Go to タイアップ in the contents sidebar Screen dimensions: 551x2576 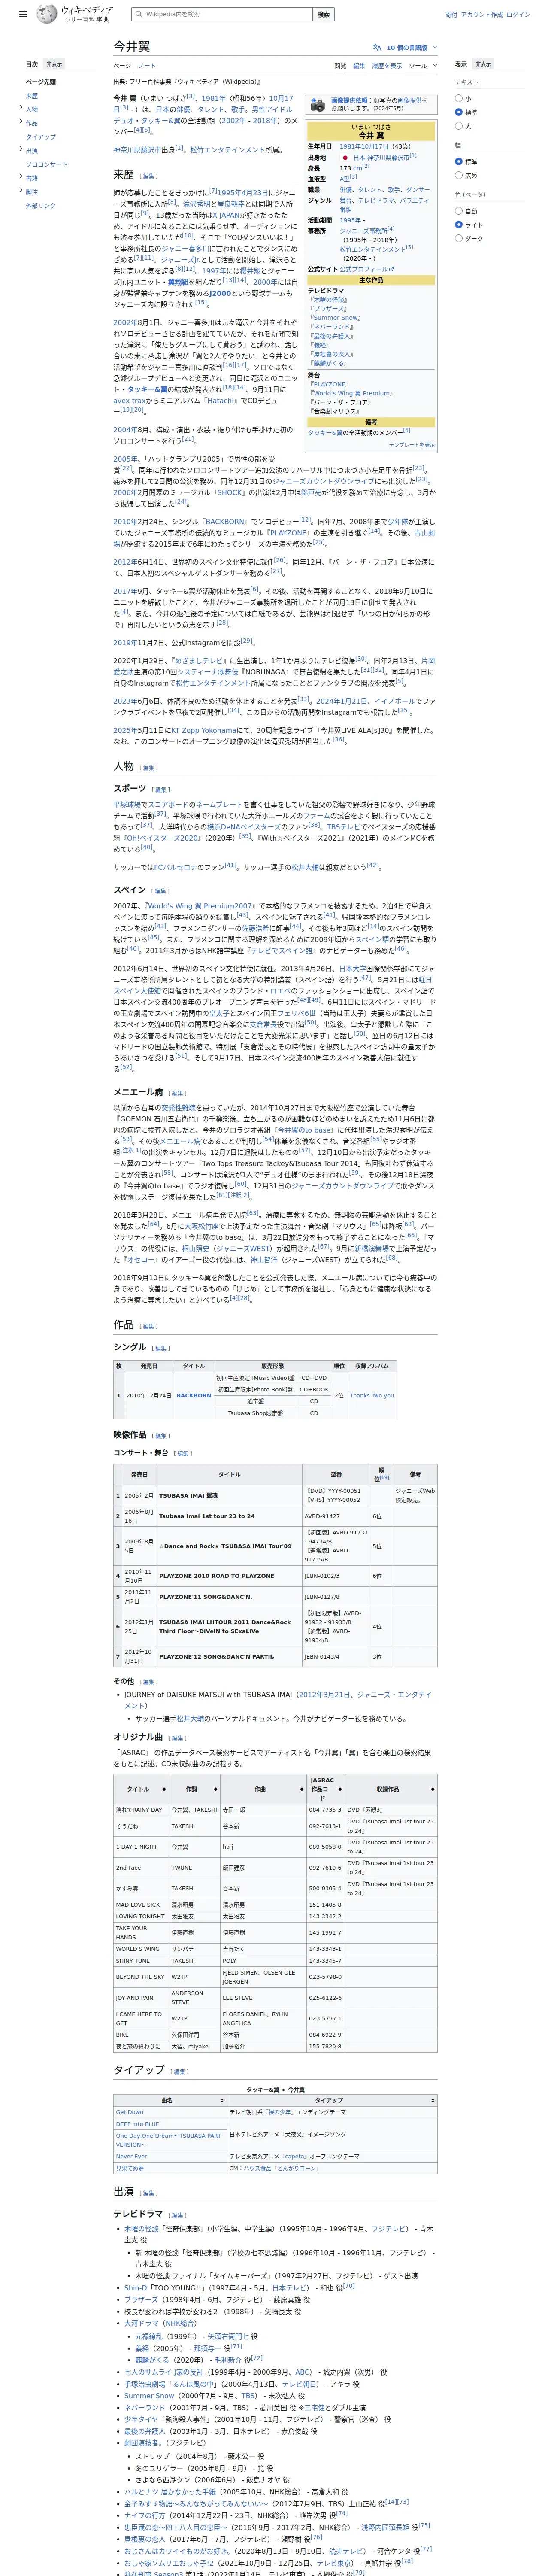41,137
